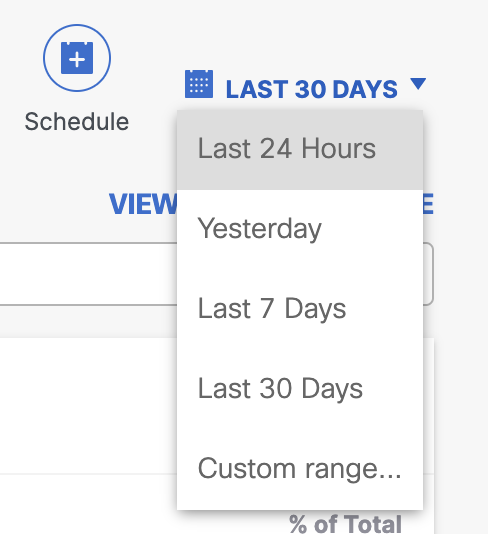This screenshot has width=488, height=534.
Task: Click the rounded box edge right of Last 7 Days
Action: click(x=428, y=274)
